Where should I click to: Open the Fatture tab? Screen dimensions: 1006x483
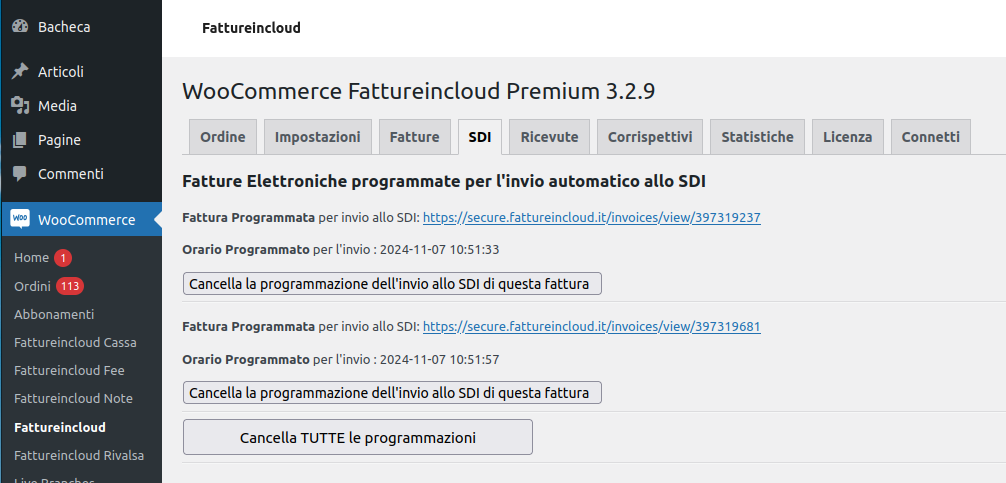pos(414,137)
